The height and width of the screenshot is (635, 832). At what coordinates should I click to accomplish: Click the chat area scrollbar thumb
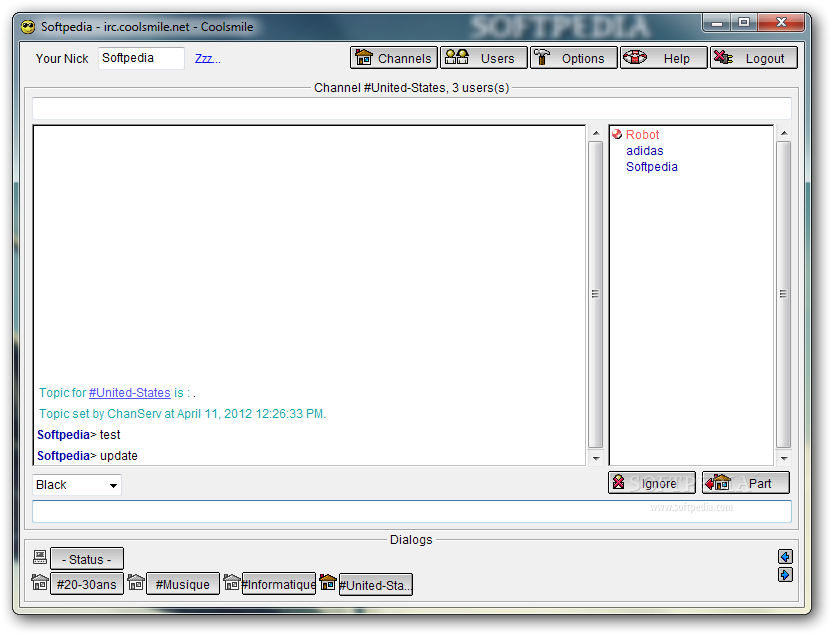coord(596,294)
